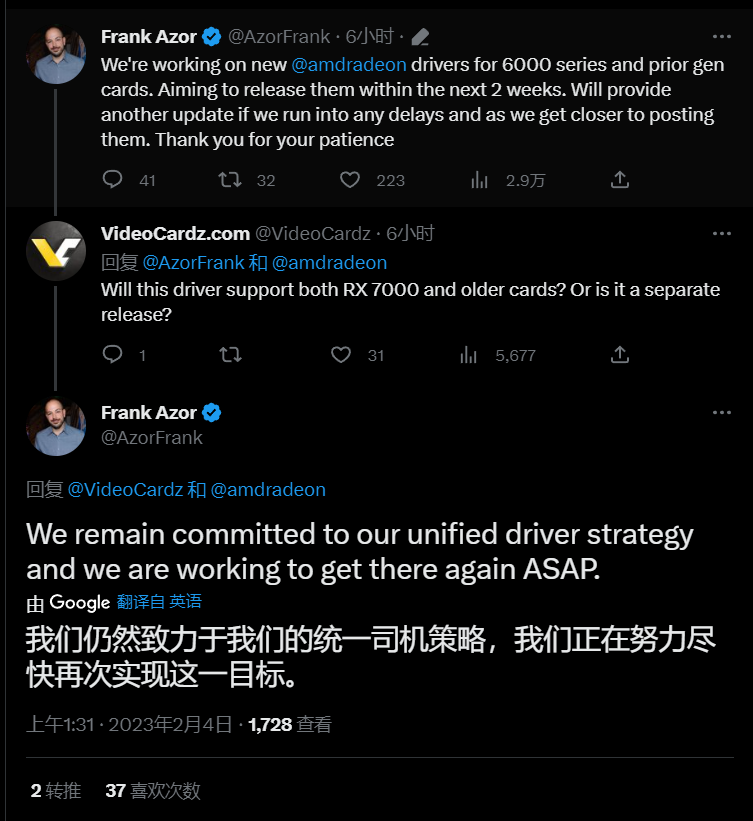Image resolution: width=753 pixels, height=821 pixels.
Task: Reply to Frank Azor's first tweet
Action: tap(113, 180)
